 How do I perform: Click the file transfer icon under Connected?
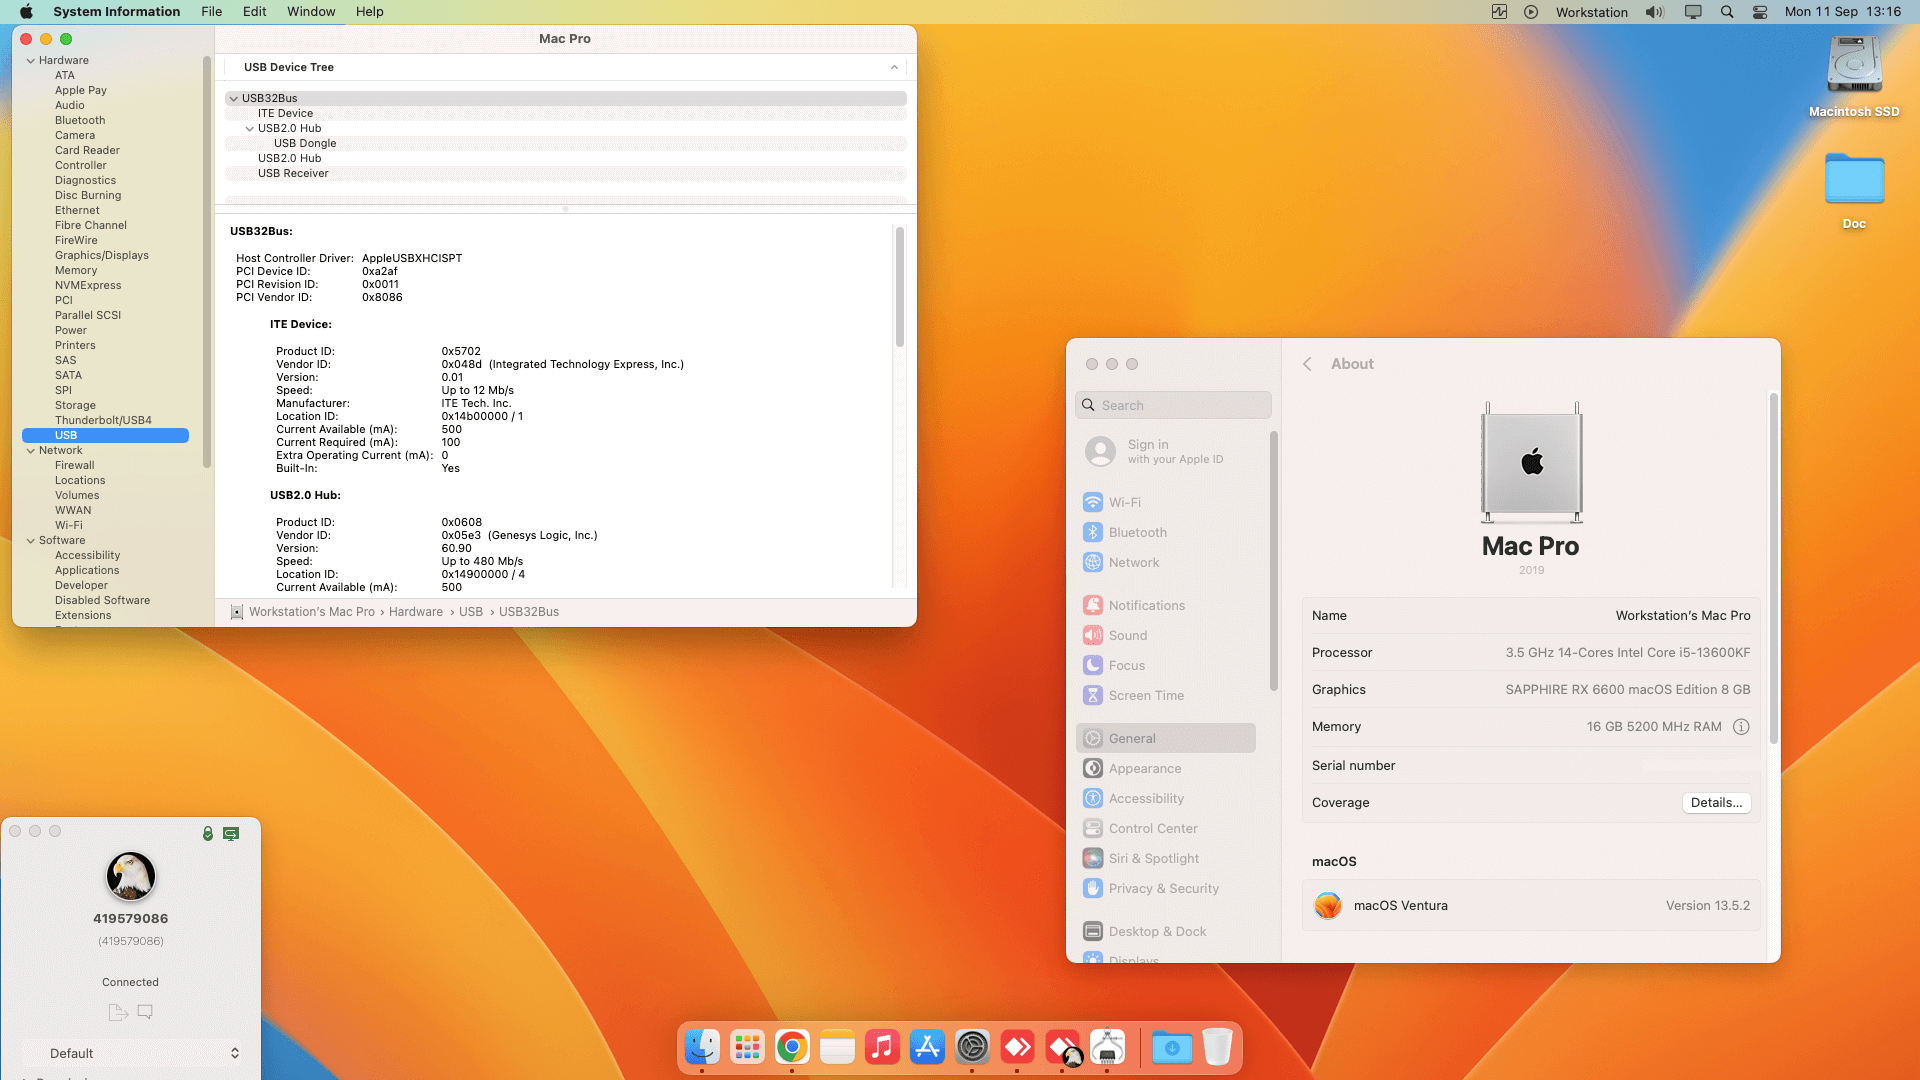[118, 1012]
